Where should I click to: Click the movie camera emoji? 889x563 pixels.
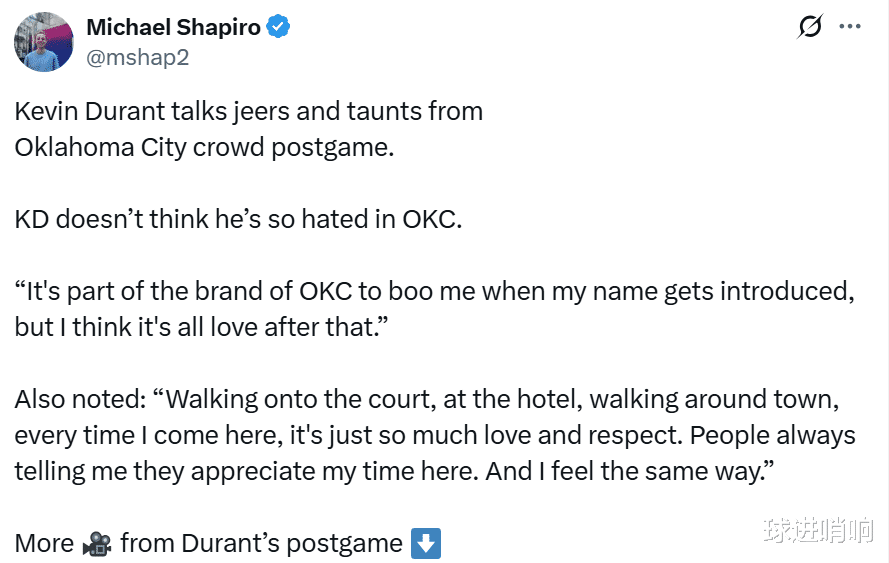coord(97,544)
